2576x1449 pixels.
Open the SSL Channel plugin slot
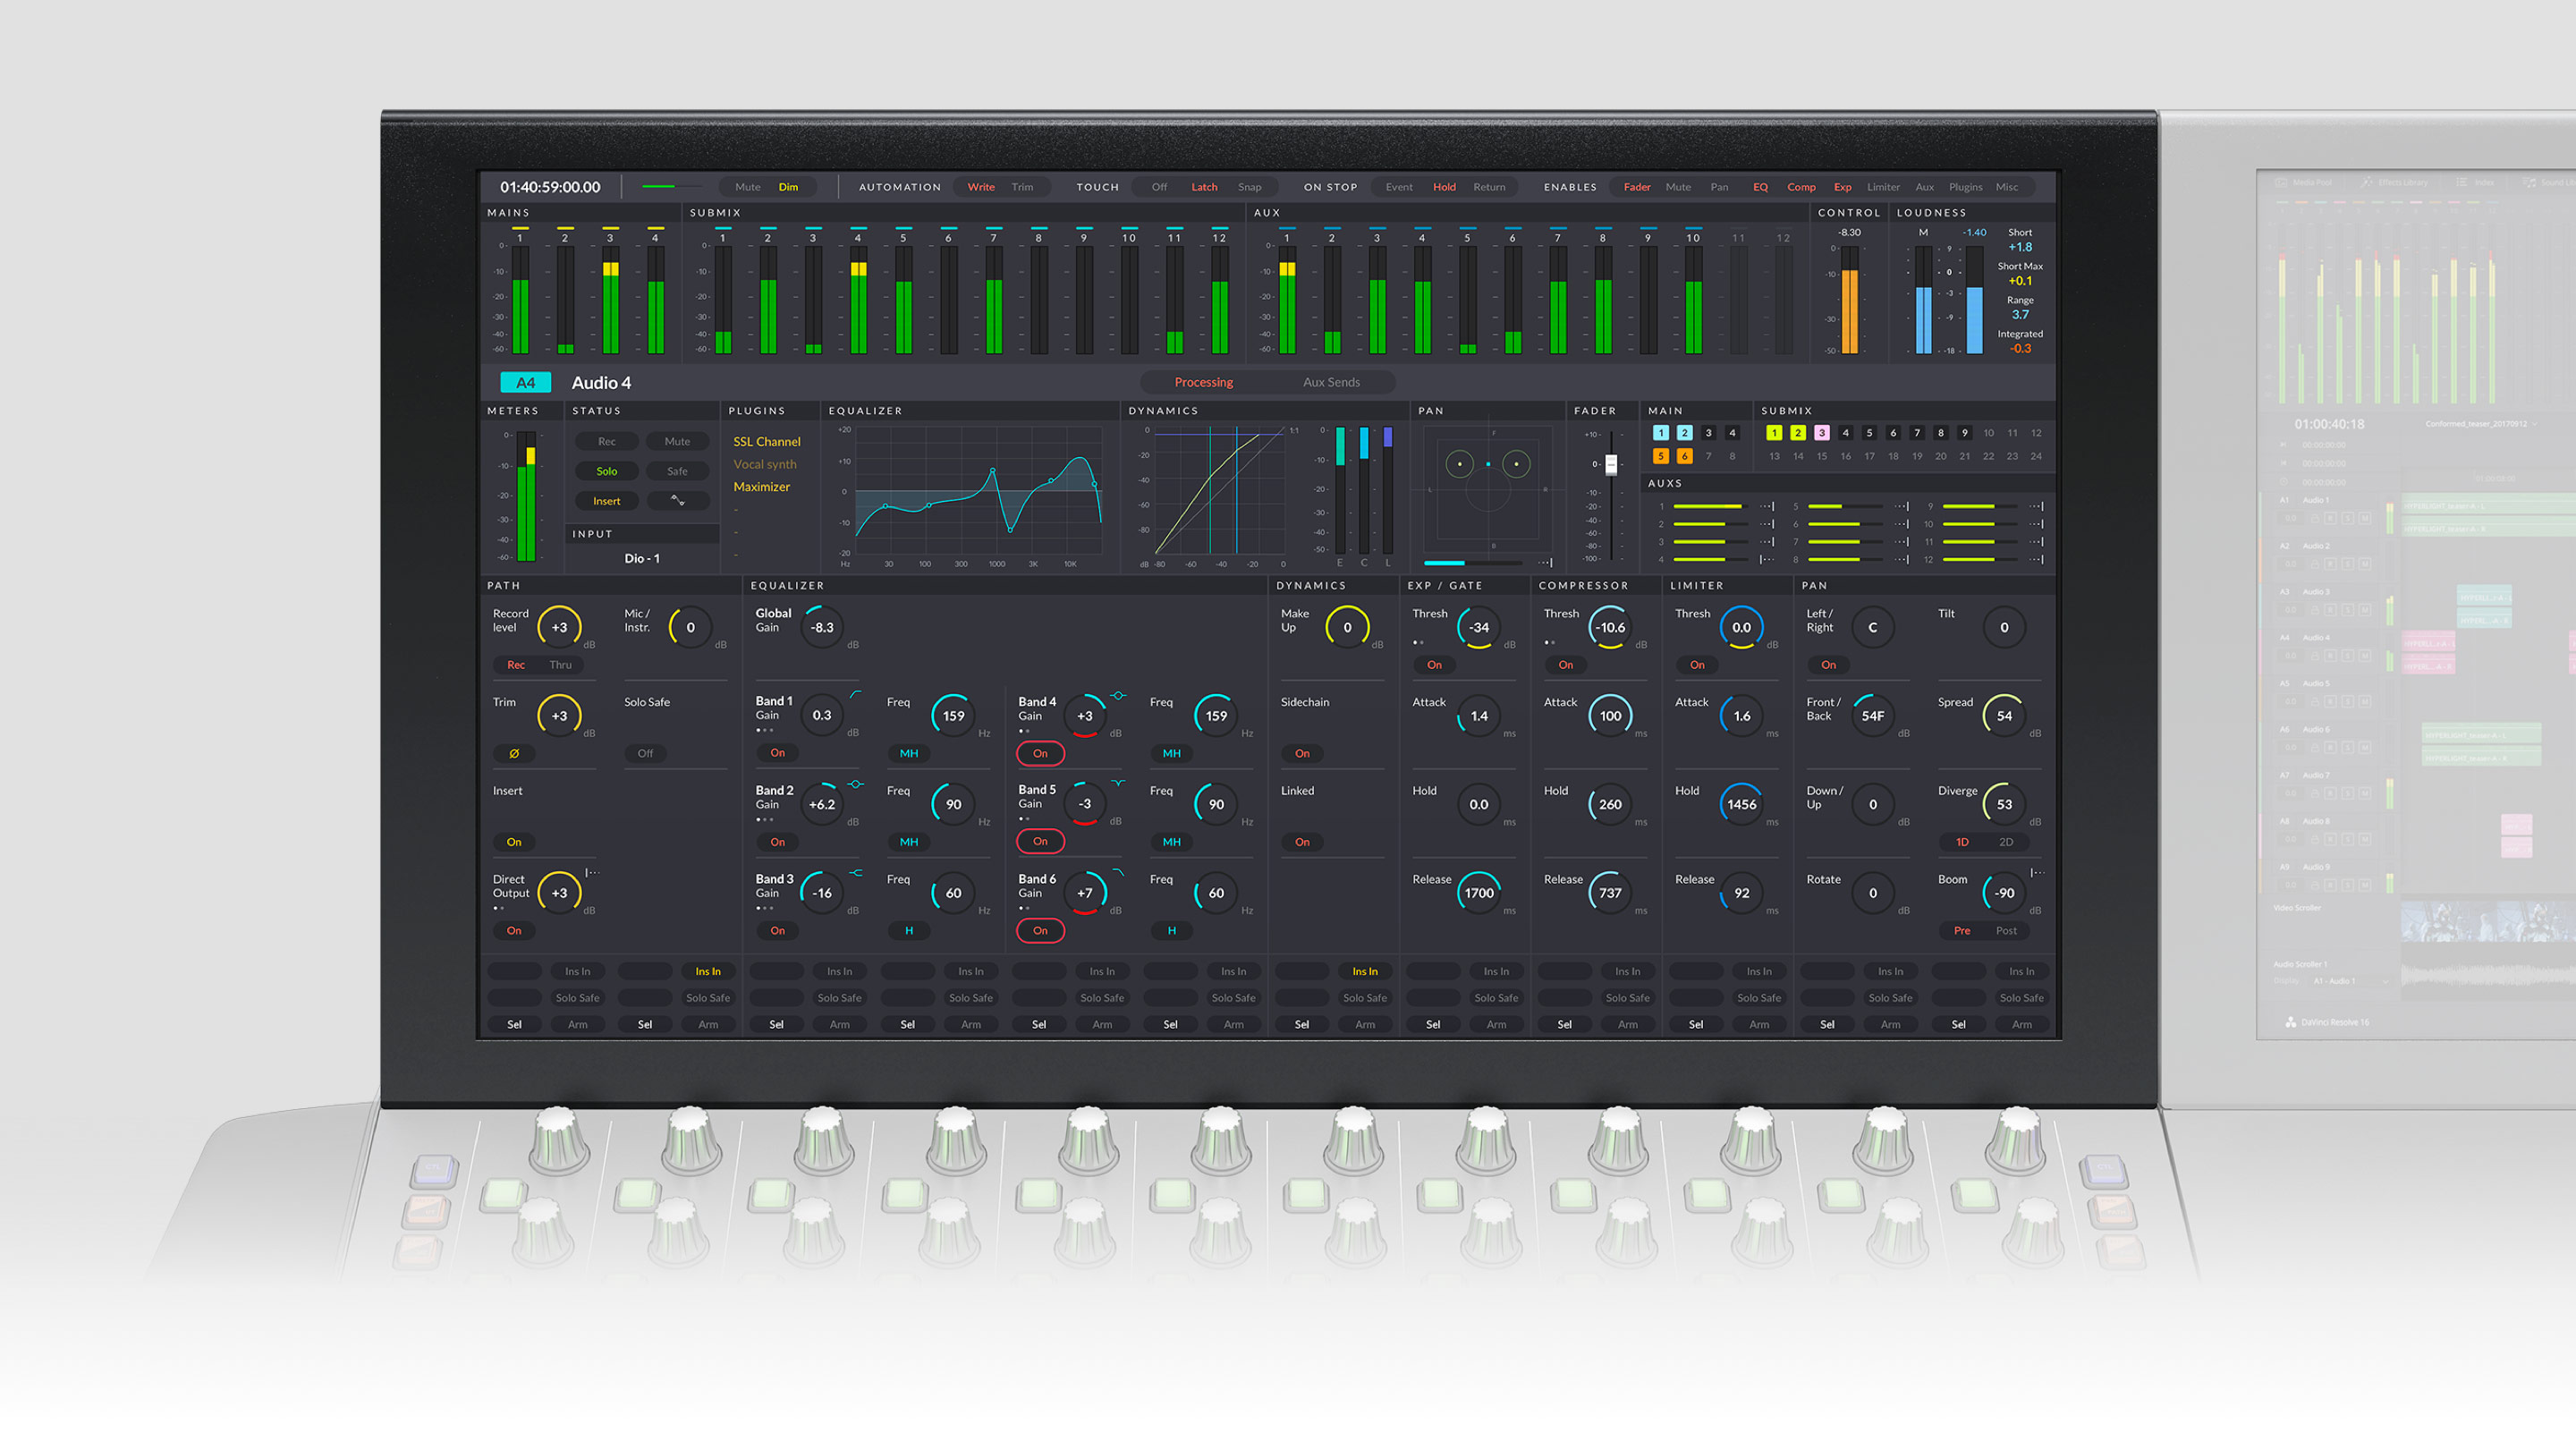pos(767,441)
